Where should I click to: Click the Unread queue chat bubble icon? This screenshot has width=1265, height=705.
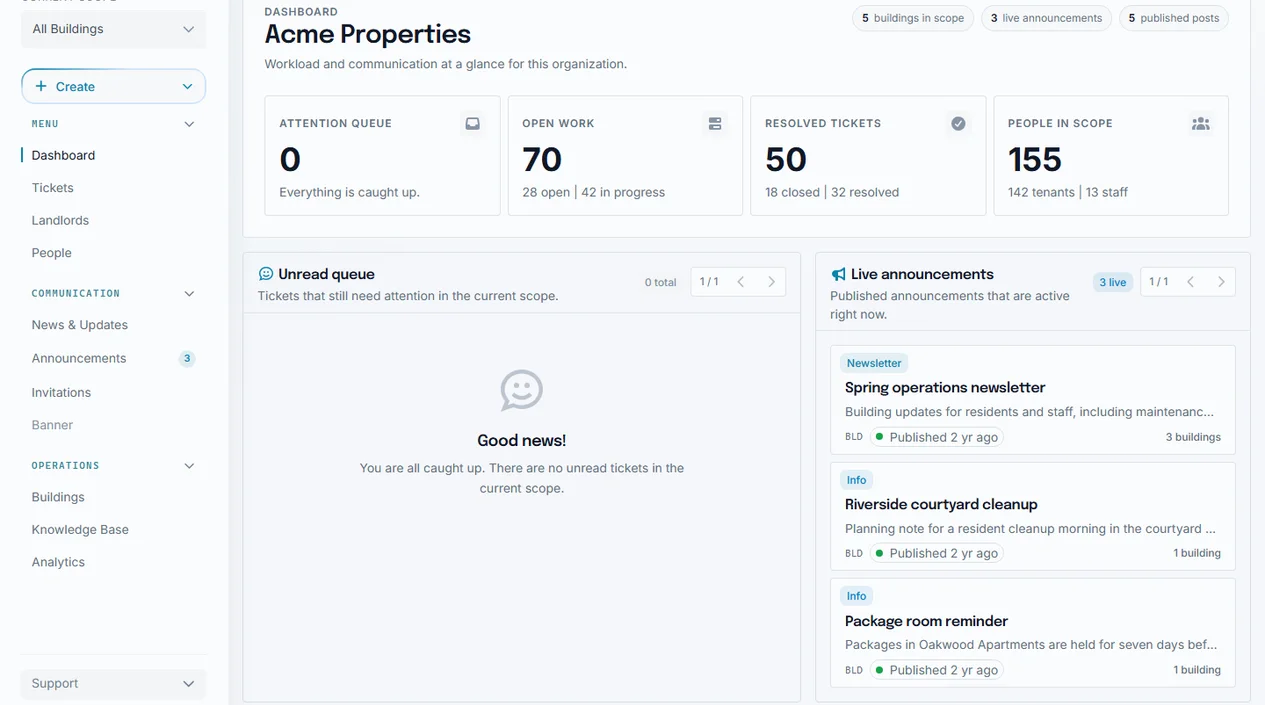coord(266,274)
